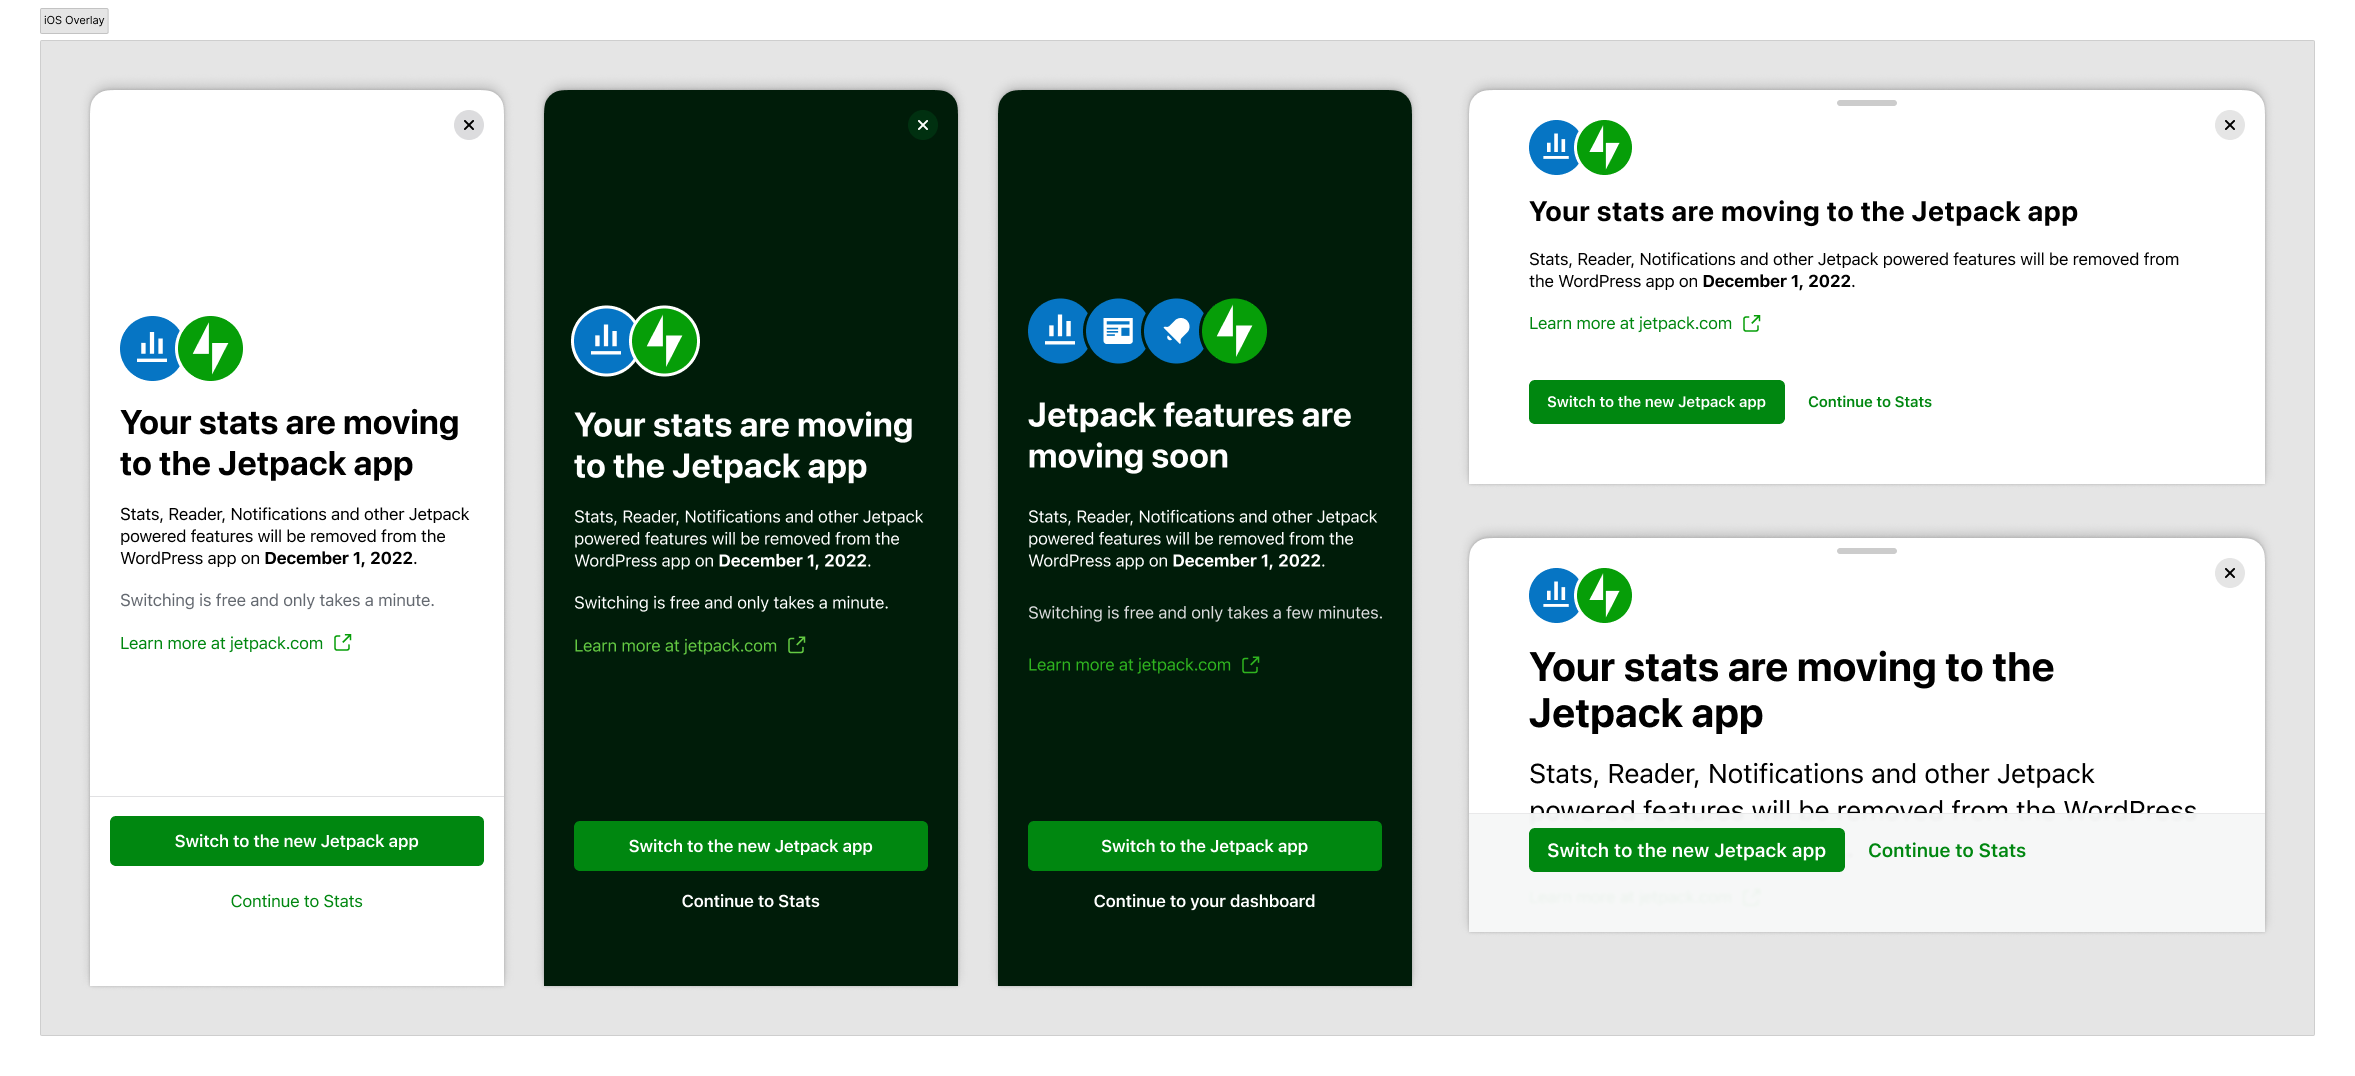The height and width of the screenshot is (1076, 2355).
Task: Click the green Jetpack bolt icon in the light overlay
Action: (211, 348)
